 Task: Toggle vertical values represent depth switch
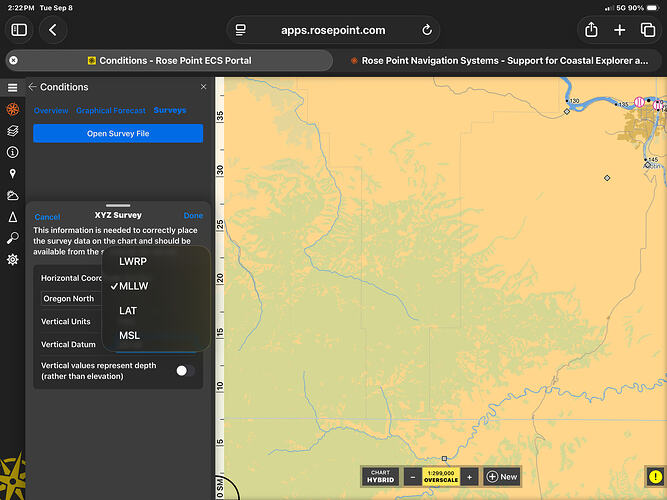(x=185, y=371)
